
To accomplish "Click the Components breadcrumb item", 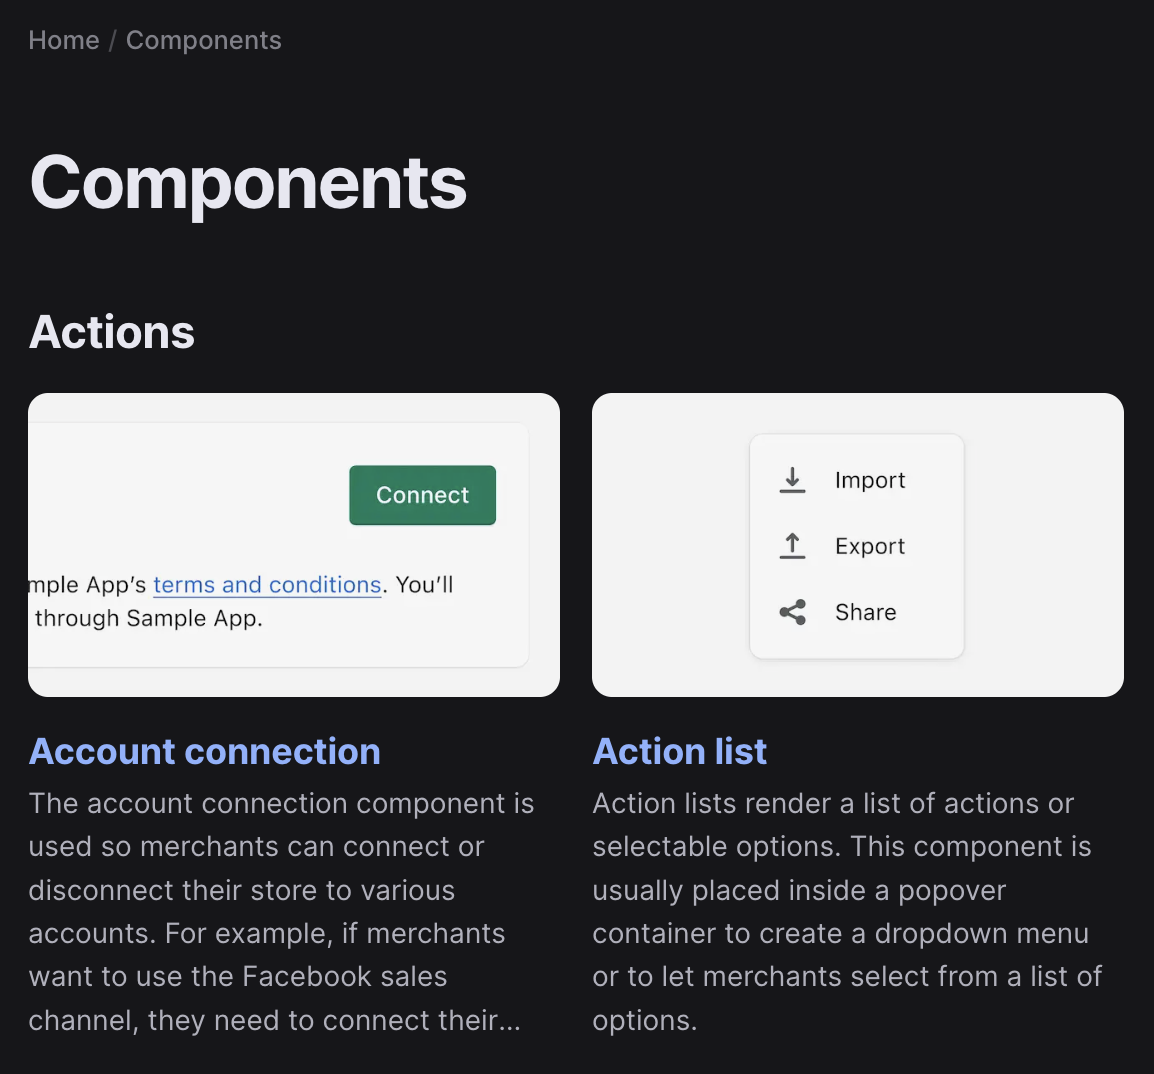I will [204, 40].
